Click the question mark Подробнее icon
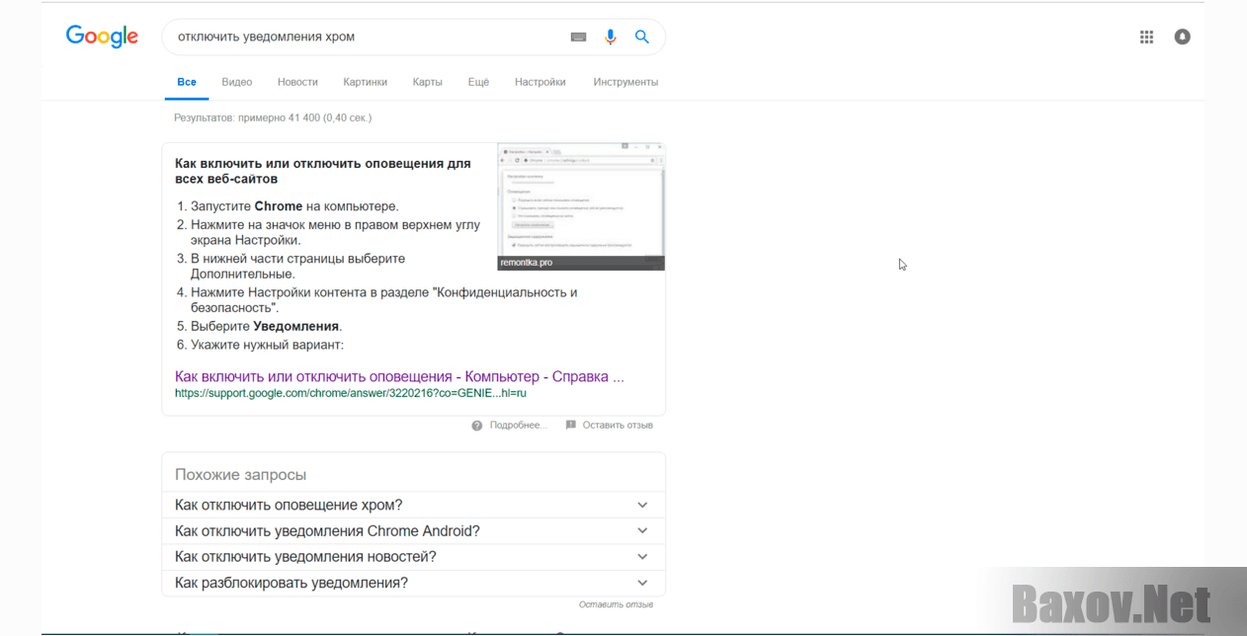The height and width of the screenshot is (636, 1247). (477, 425)
